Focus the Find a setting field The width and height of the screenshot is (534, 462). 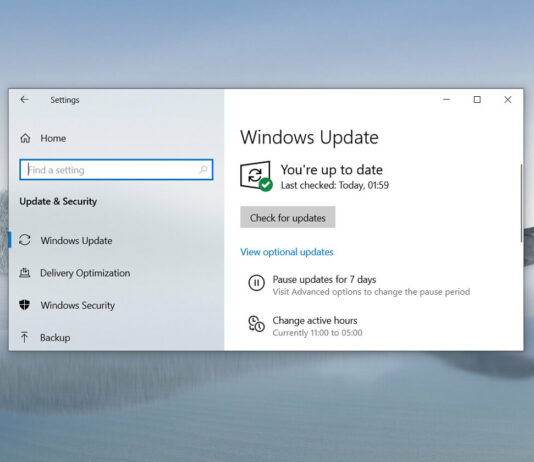point(116,170)
